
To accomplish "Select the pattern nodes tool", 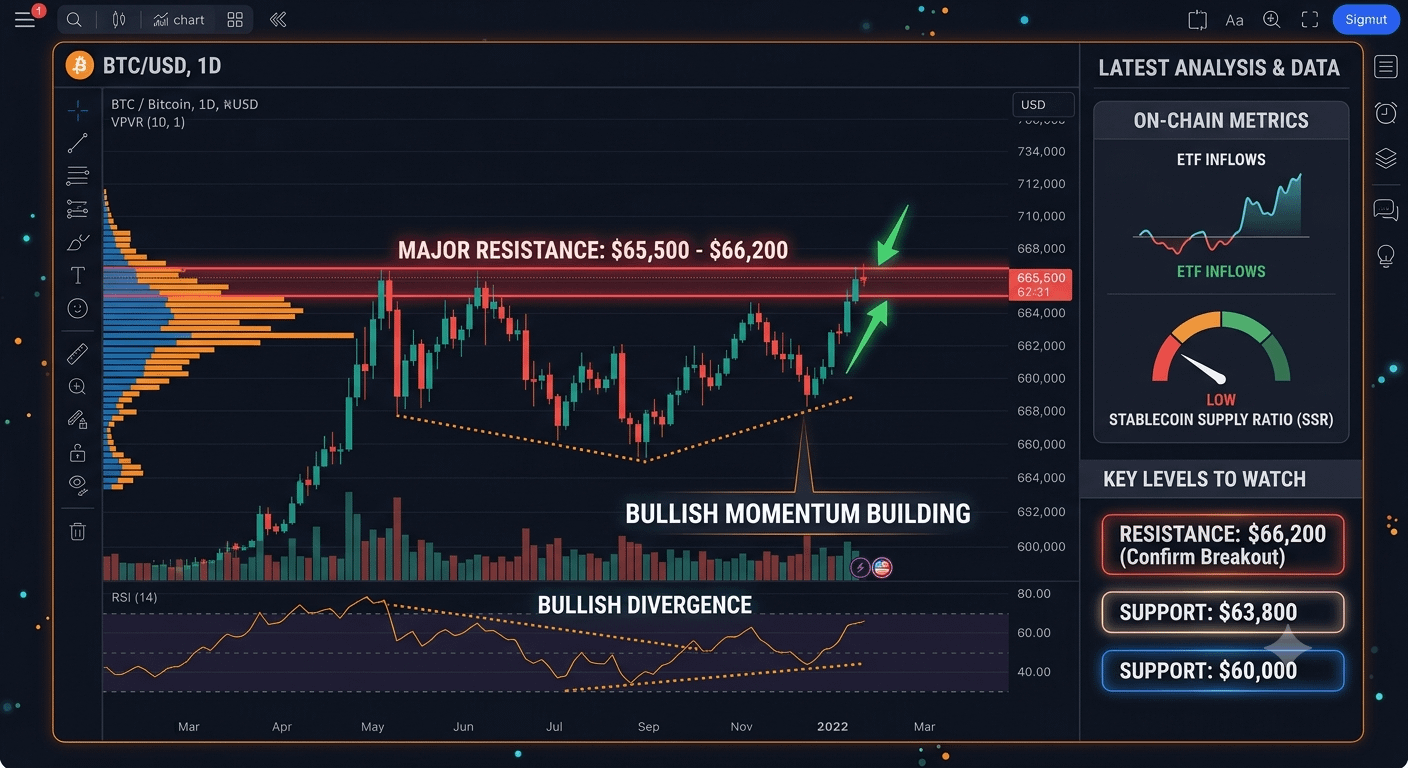I will tap(77, 209).
